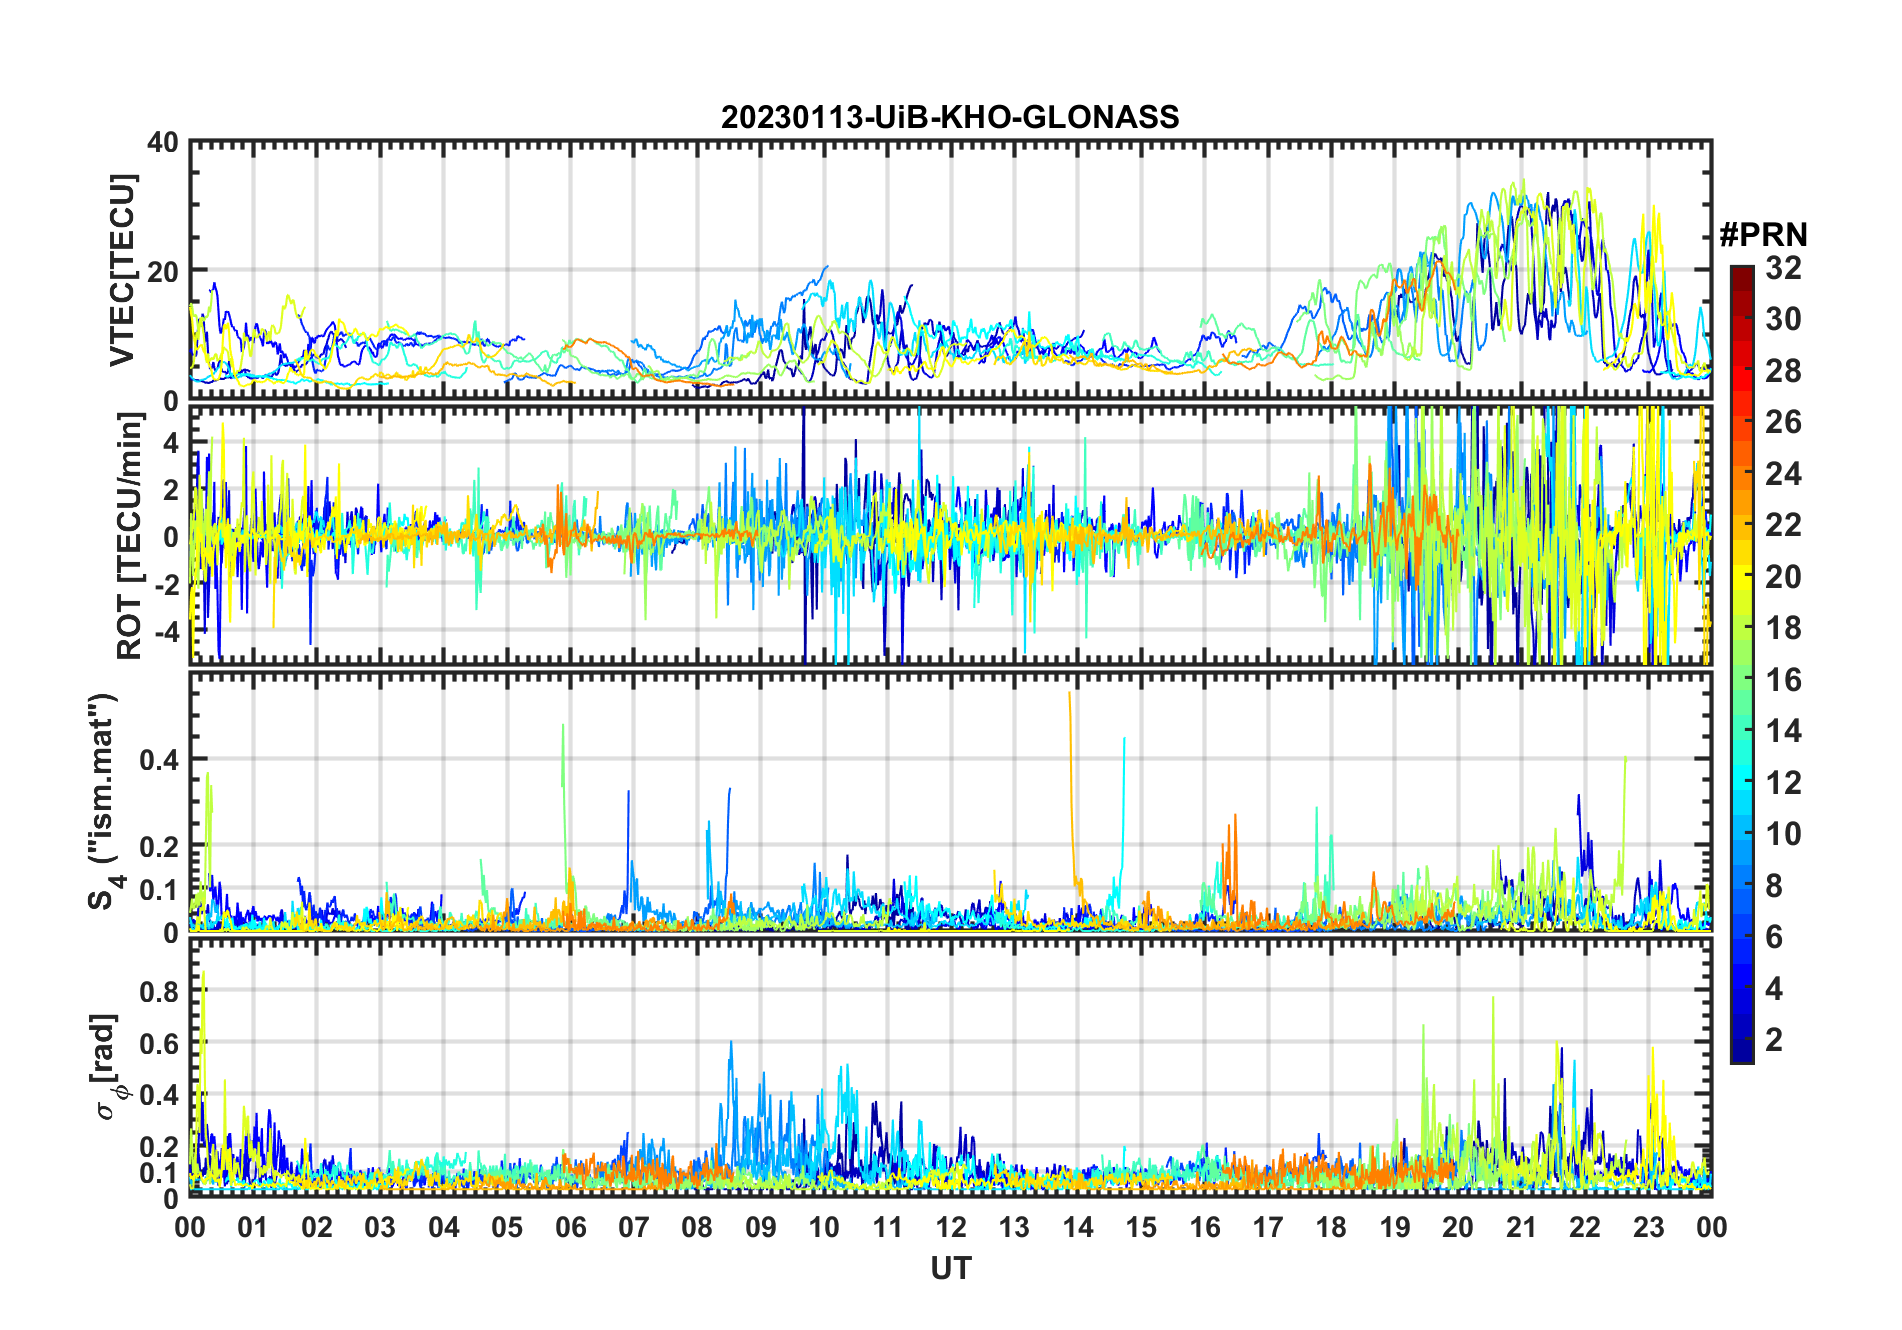Click UT axis hour label 17
Image resolution: width=1902 pixels, height=1330 pixels.
(1268, 1227)
